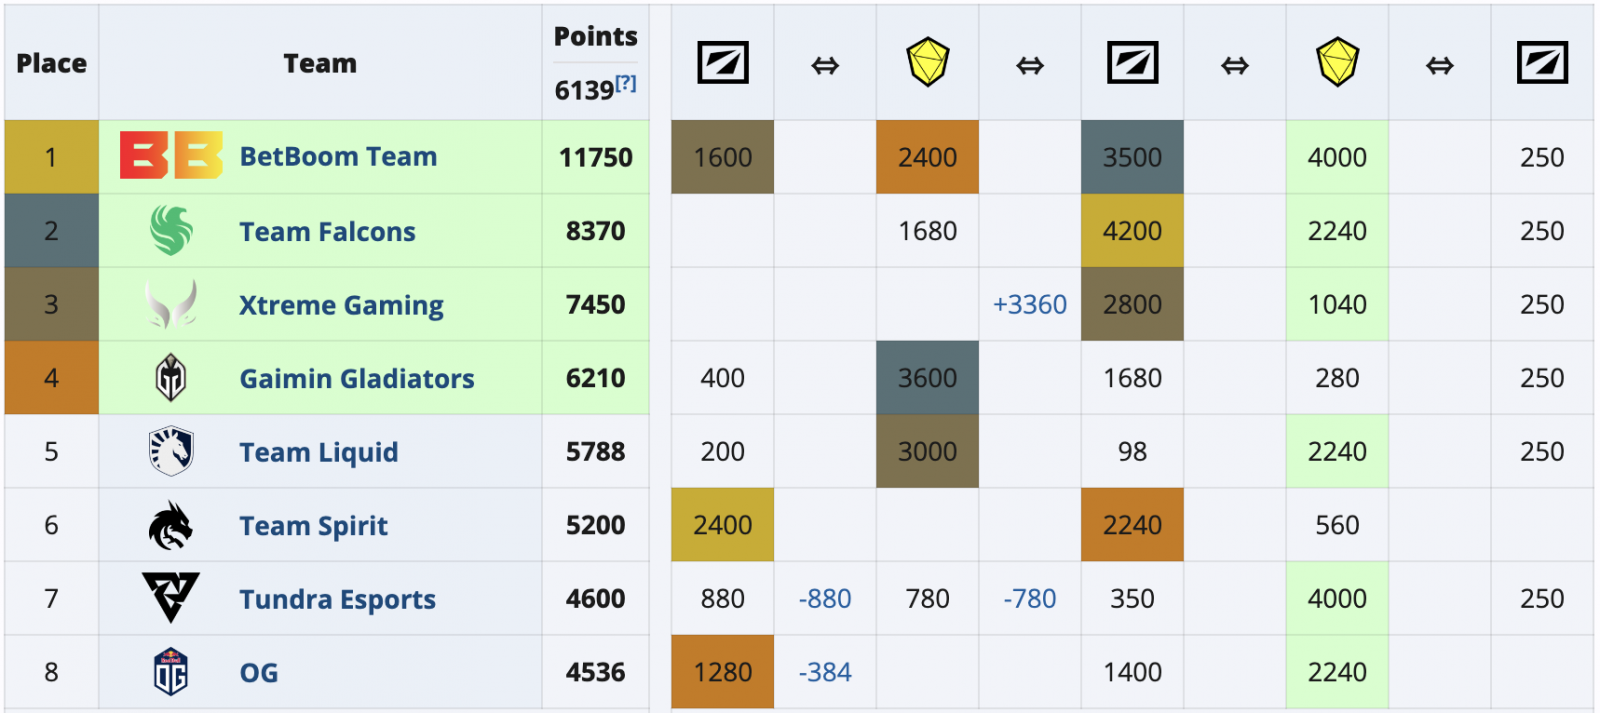Open the BetBoom Team link
The image size is (1600, 713).
coord(338,157)
